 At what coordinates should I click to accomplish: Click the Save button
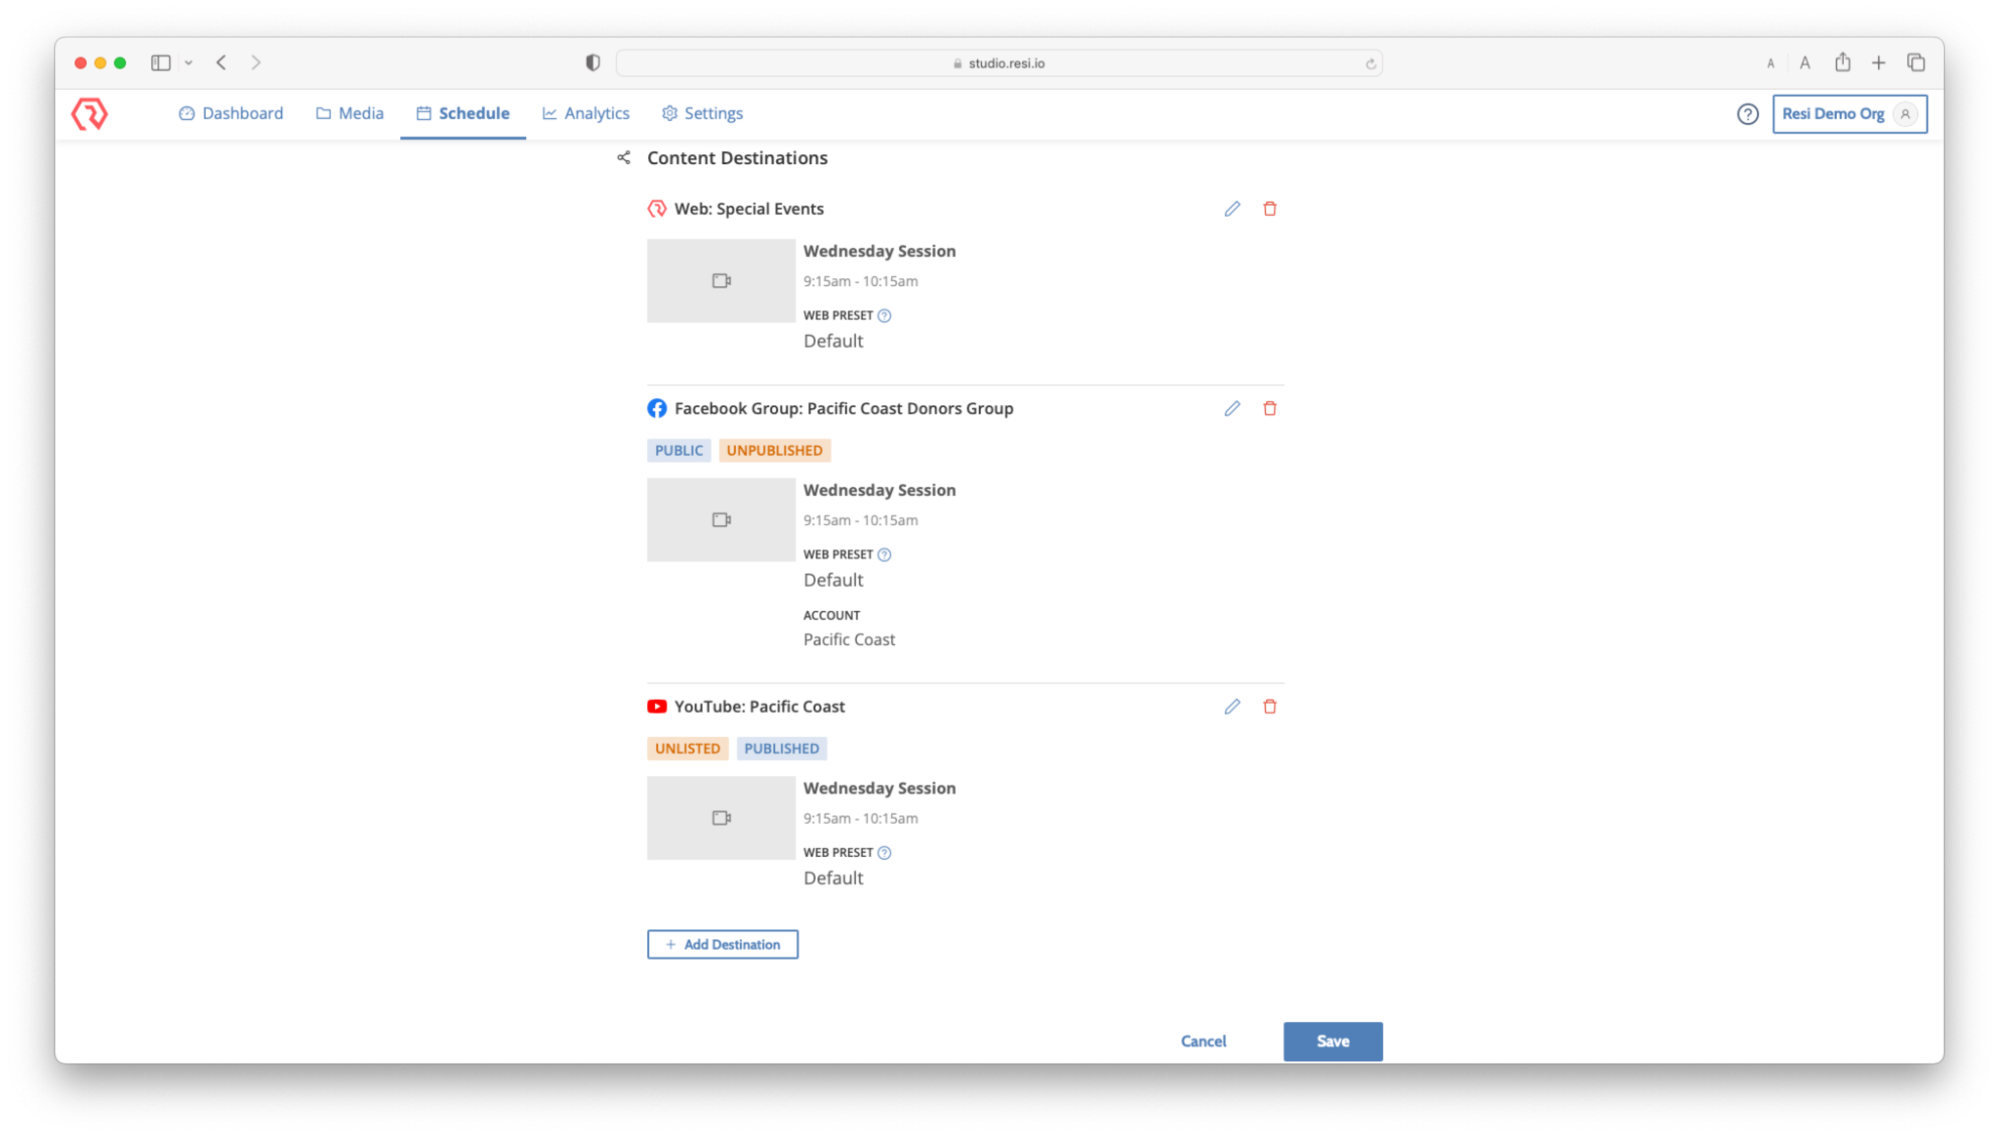[x=1332, y=1041]
